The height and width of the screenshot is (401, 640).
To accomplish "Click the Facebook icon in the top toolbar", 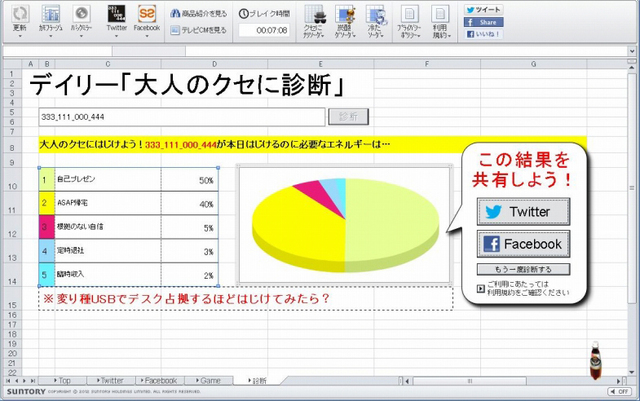I will [146, 14].
